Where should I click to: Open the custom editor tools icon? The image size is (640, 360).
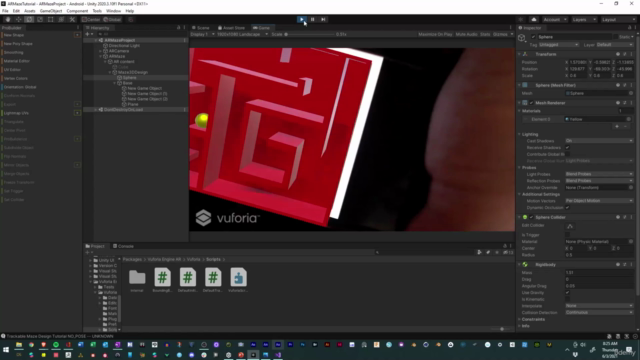point(72,19)
